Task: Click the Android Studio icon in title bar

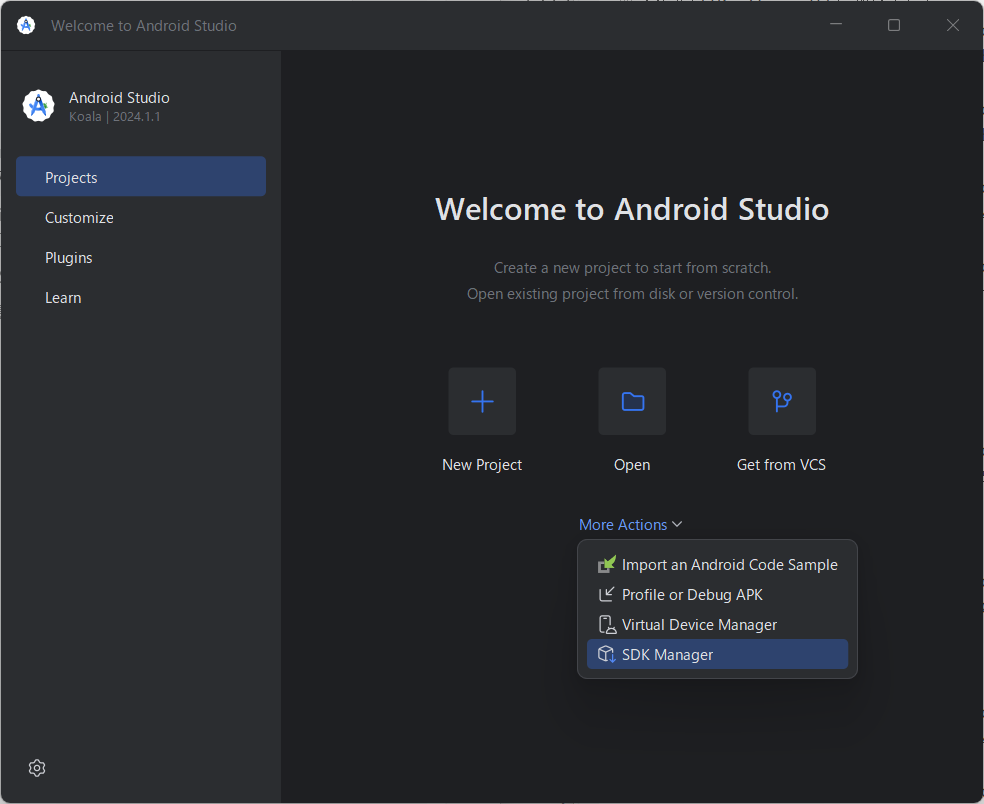Action: click(x=26, y=25)
